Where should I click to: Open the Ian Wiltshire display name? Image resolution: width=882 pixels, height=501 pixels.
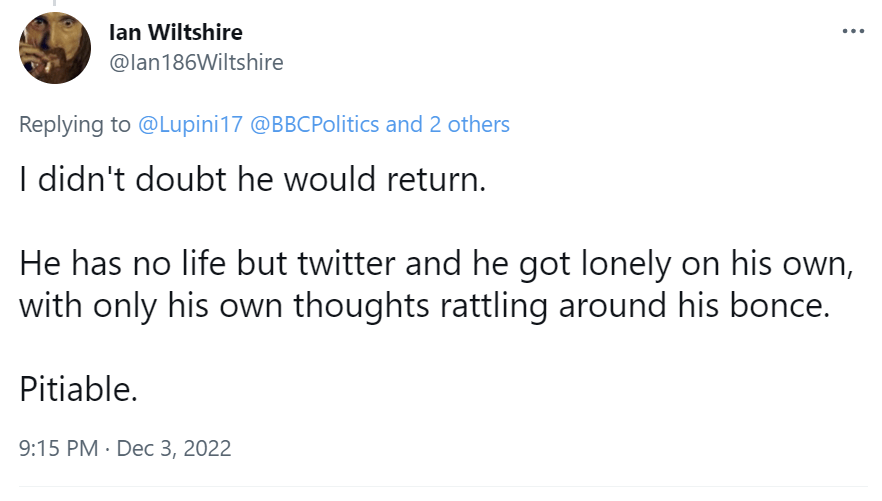pos(175,33)
